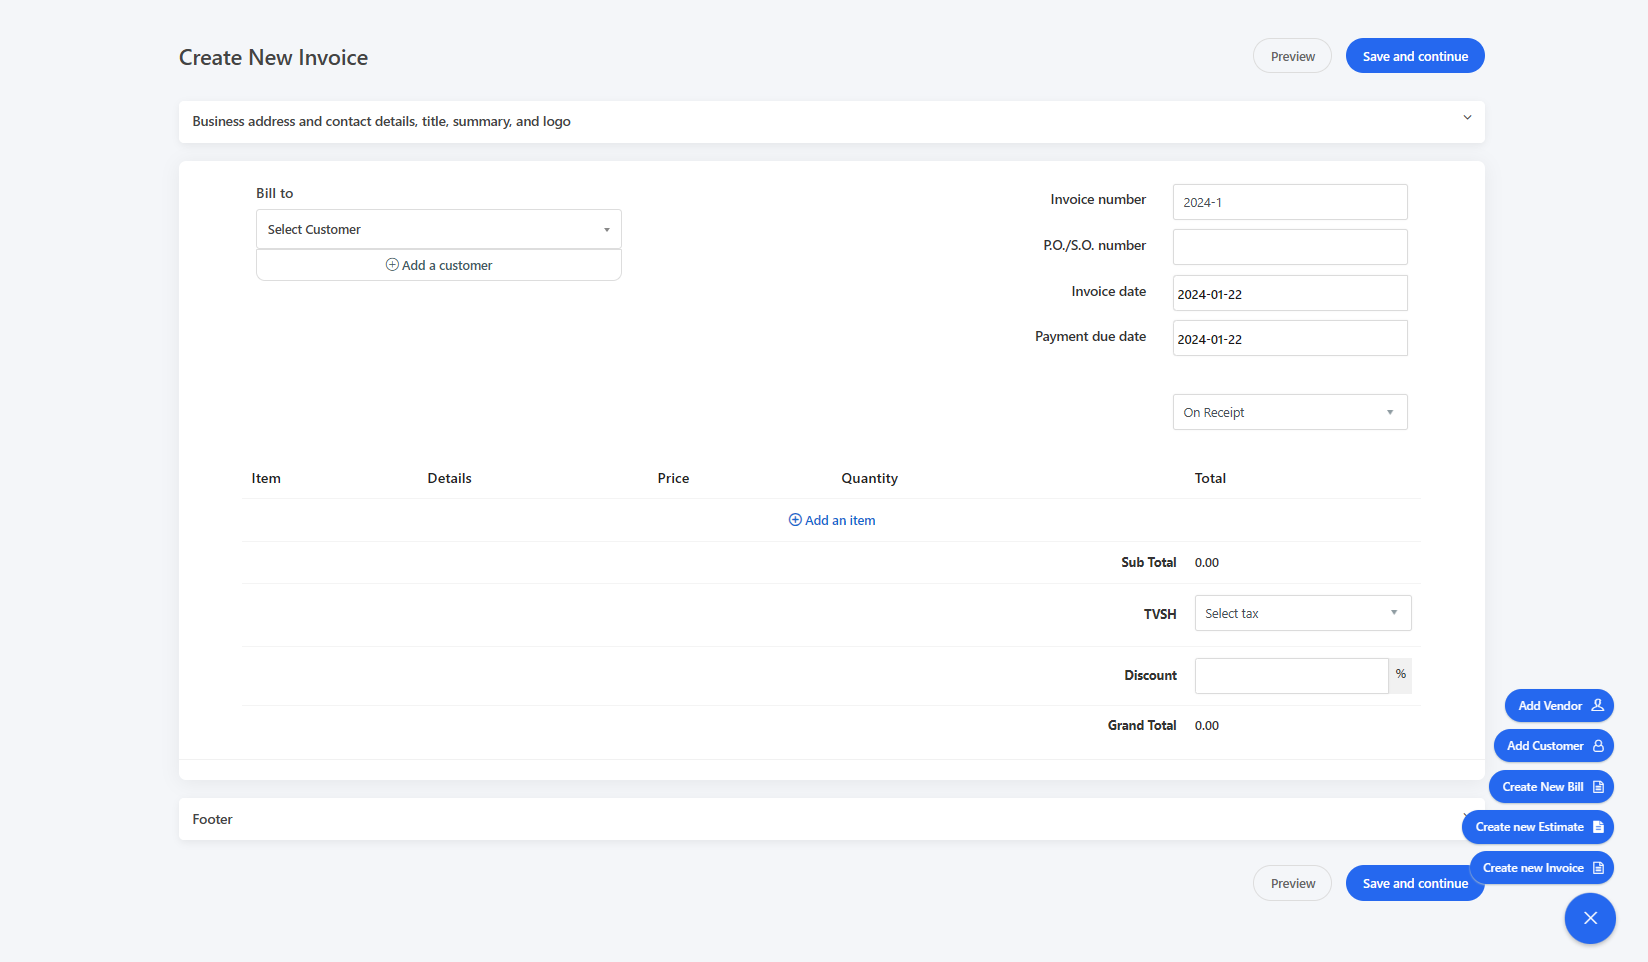Click the Payment due date field
This screenshot has height=962, width=1648.
click(x=1290, y=338)
